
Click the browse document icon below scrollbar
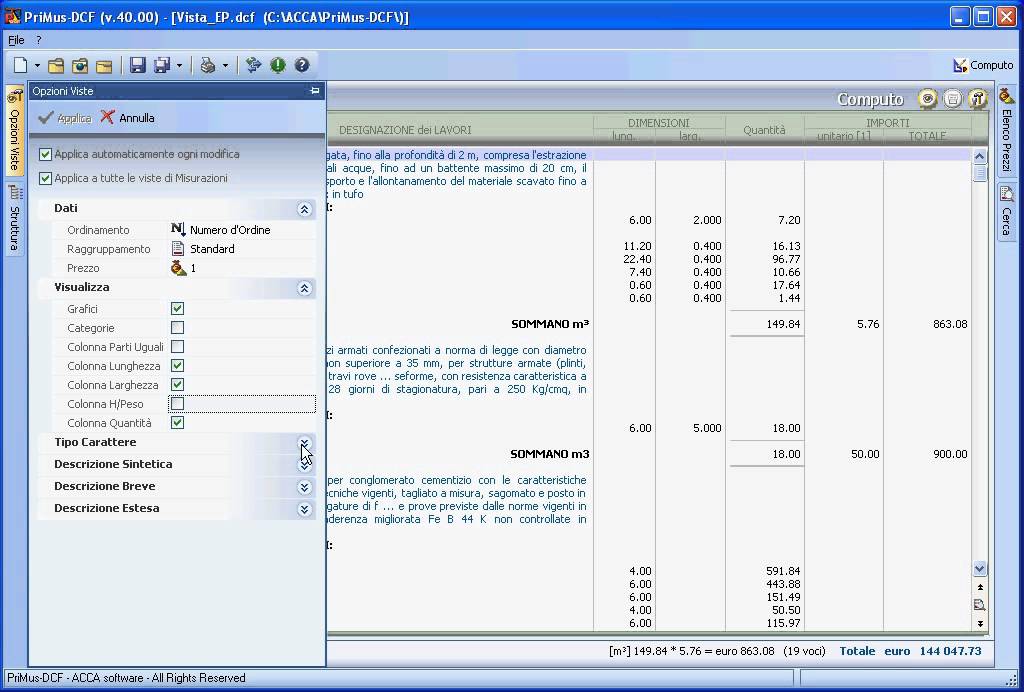coord(980,605)
